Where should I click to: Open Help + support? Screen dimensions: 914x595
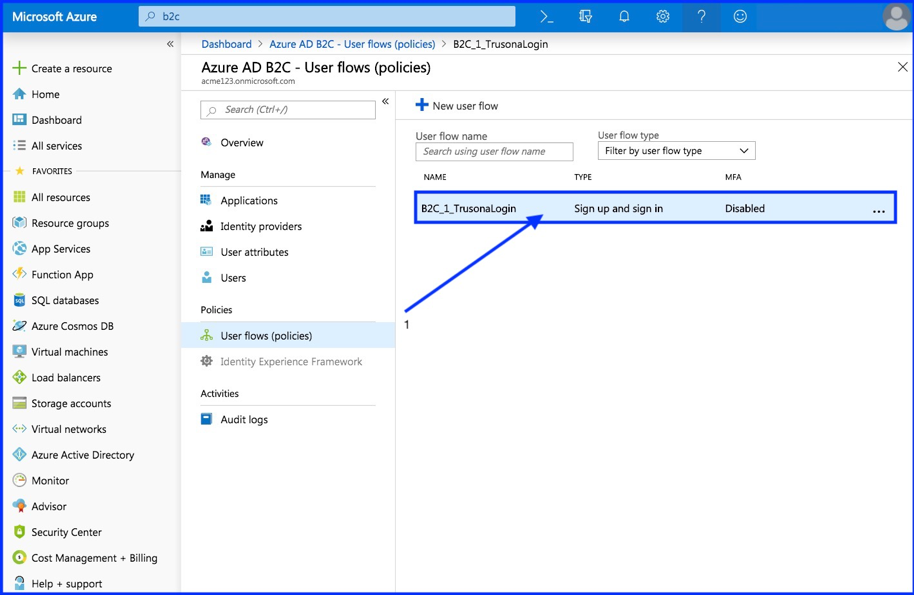[x=66, y=583]
